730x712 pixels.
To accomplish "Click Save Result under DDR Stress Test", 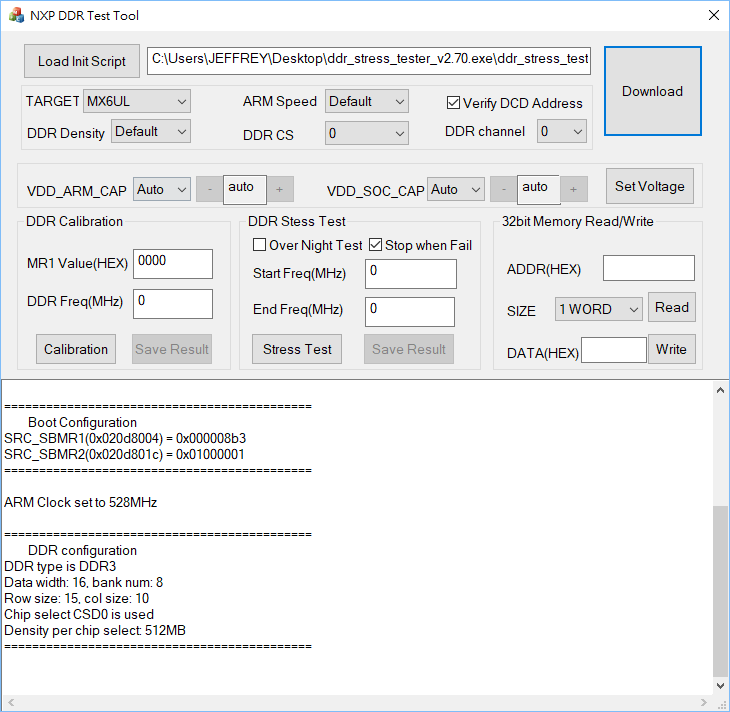I will click(x=409, y=349).
